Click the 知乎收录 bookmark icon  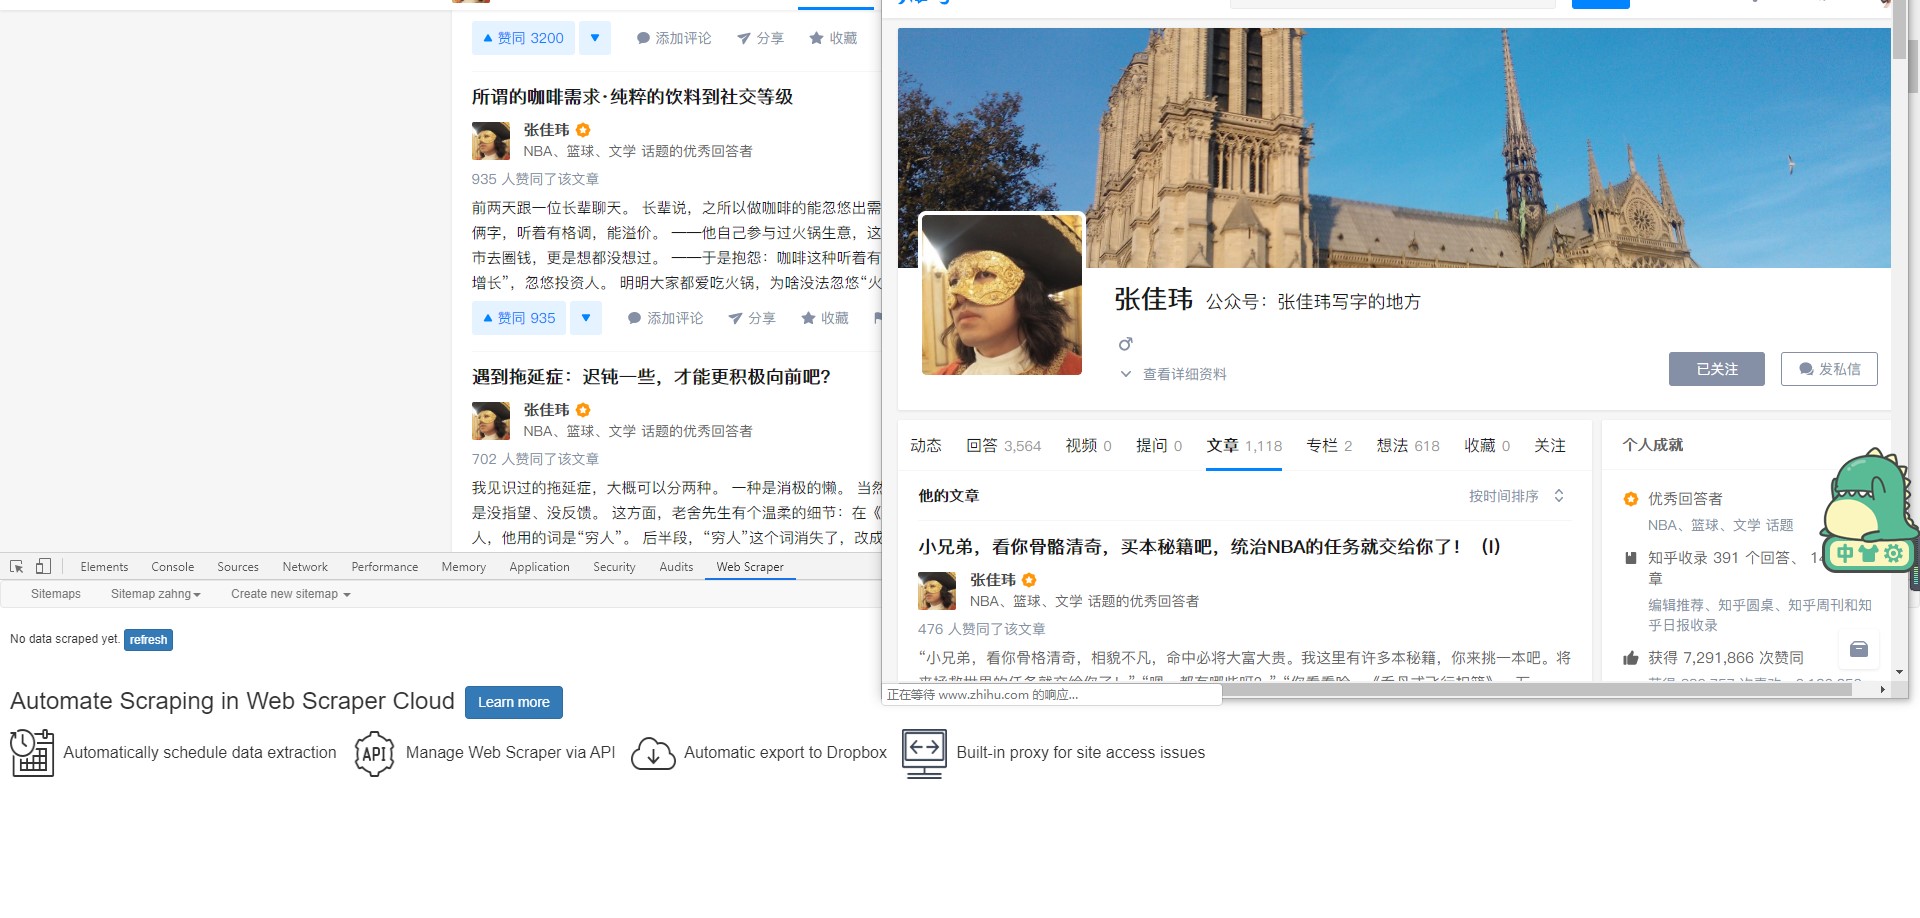(1630, 558)
